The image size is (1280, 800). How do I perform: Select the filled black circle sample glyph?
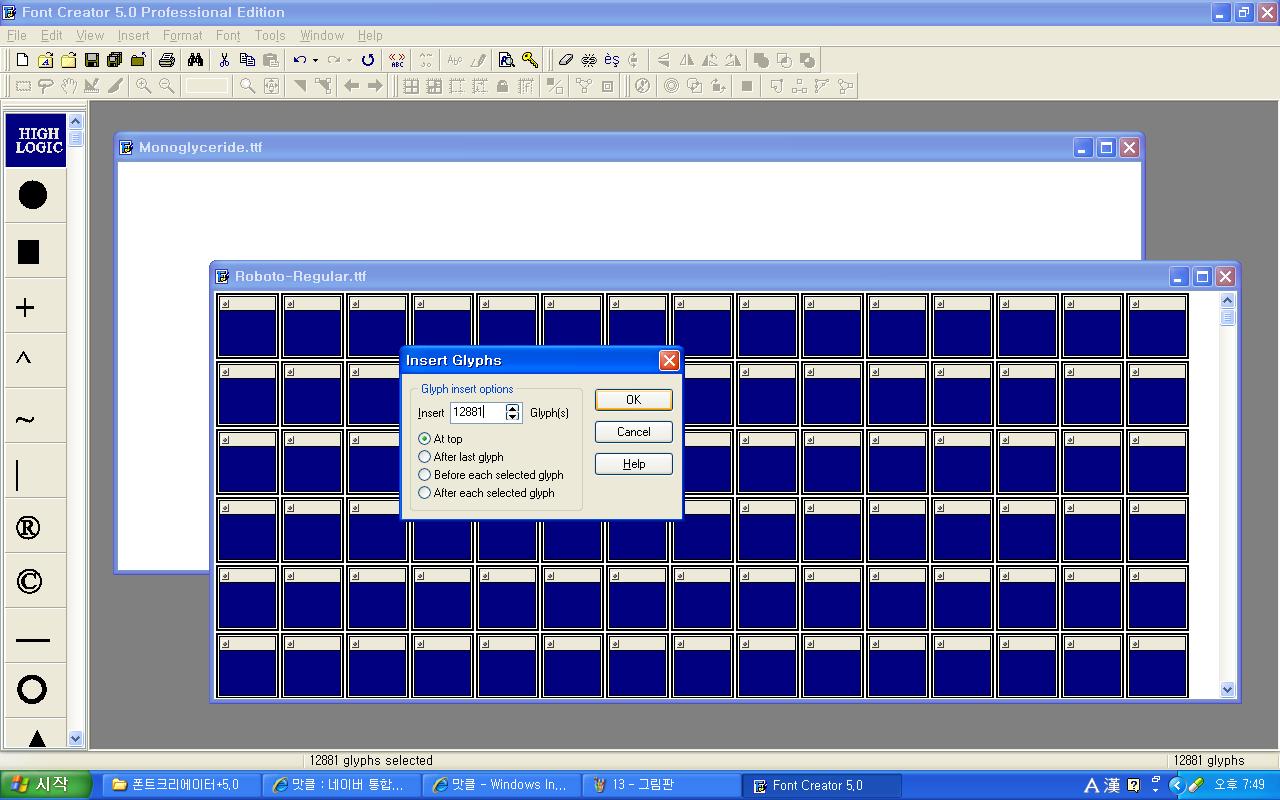click(x=32, y=195)
